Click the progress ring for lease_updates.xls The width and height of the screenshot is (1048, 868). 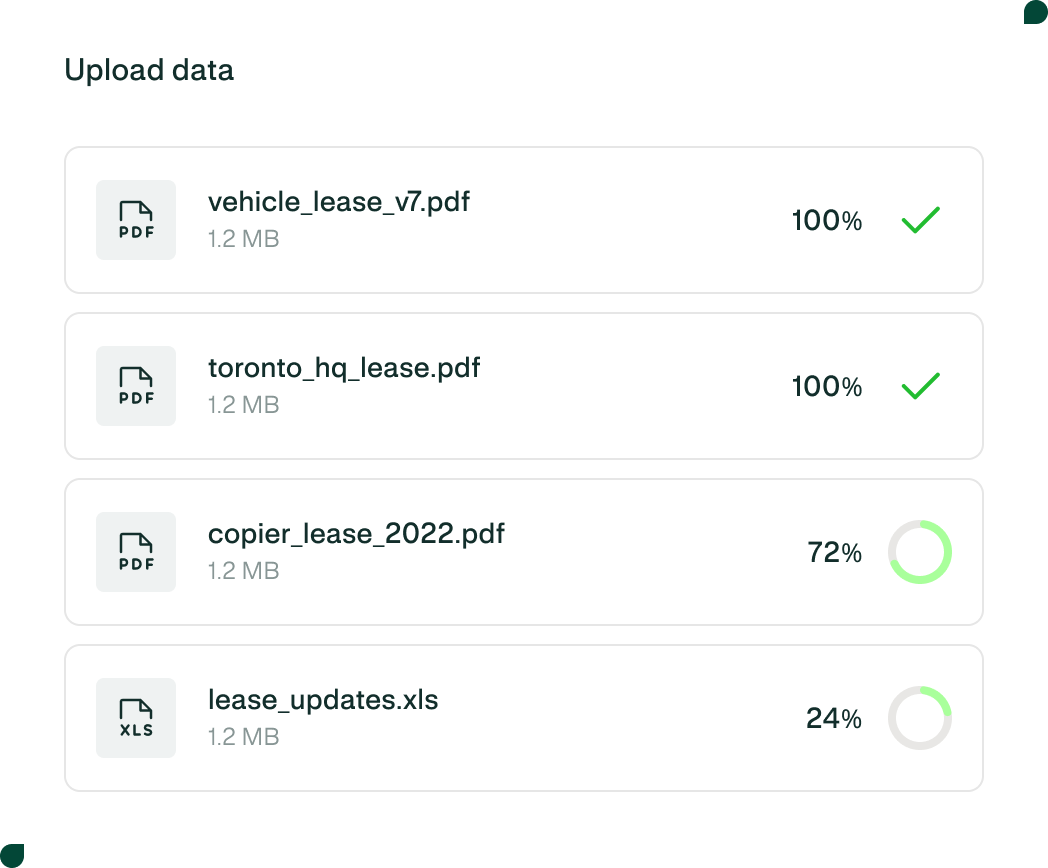tap(920, 718)
